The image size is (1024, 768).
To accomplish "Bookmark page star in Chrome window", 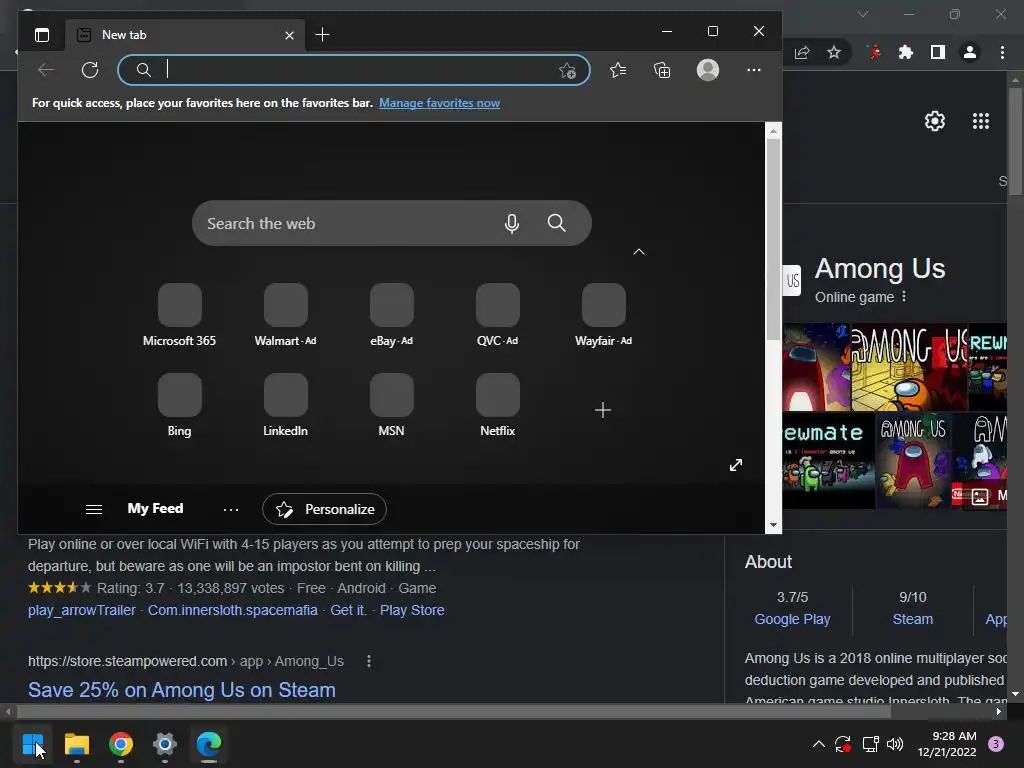I will 834,53.
